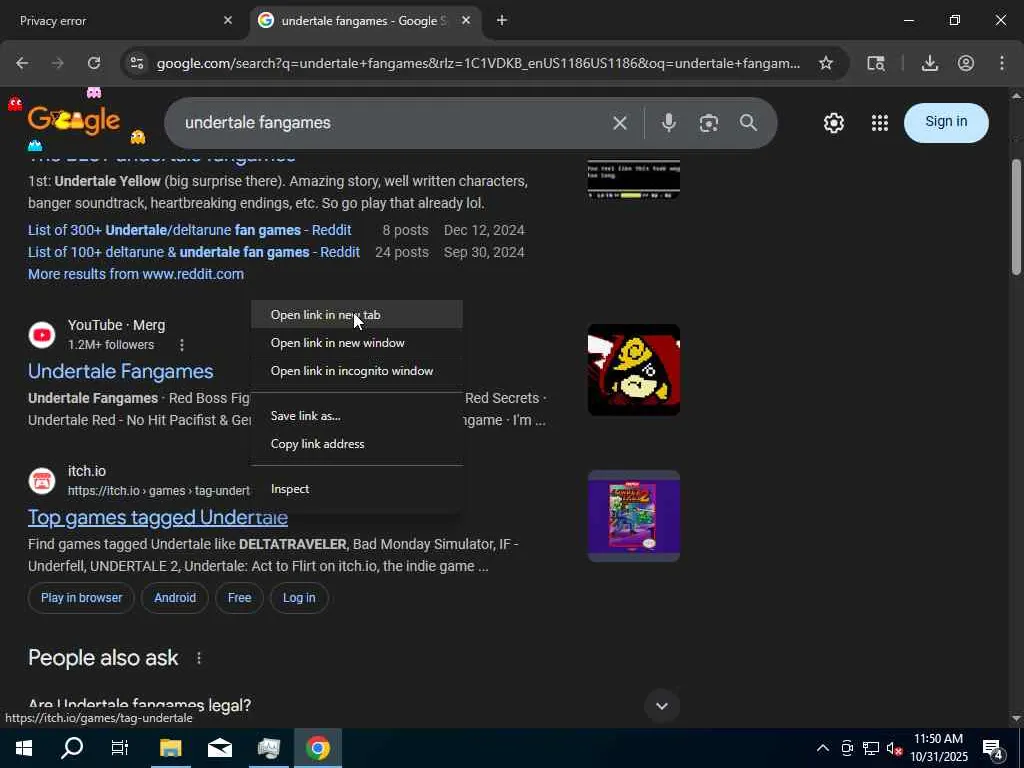Open Windows taskbar search
This screenshot has height=768, width=1024.
72,748
